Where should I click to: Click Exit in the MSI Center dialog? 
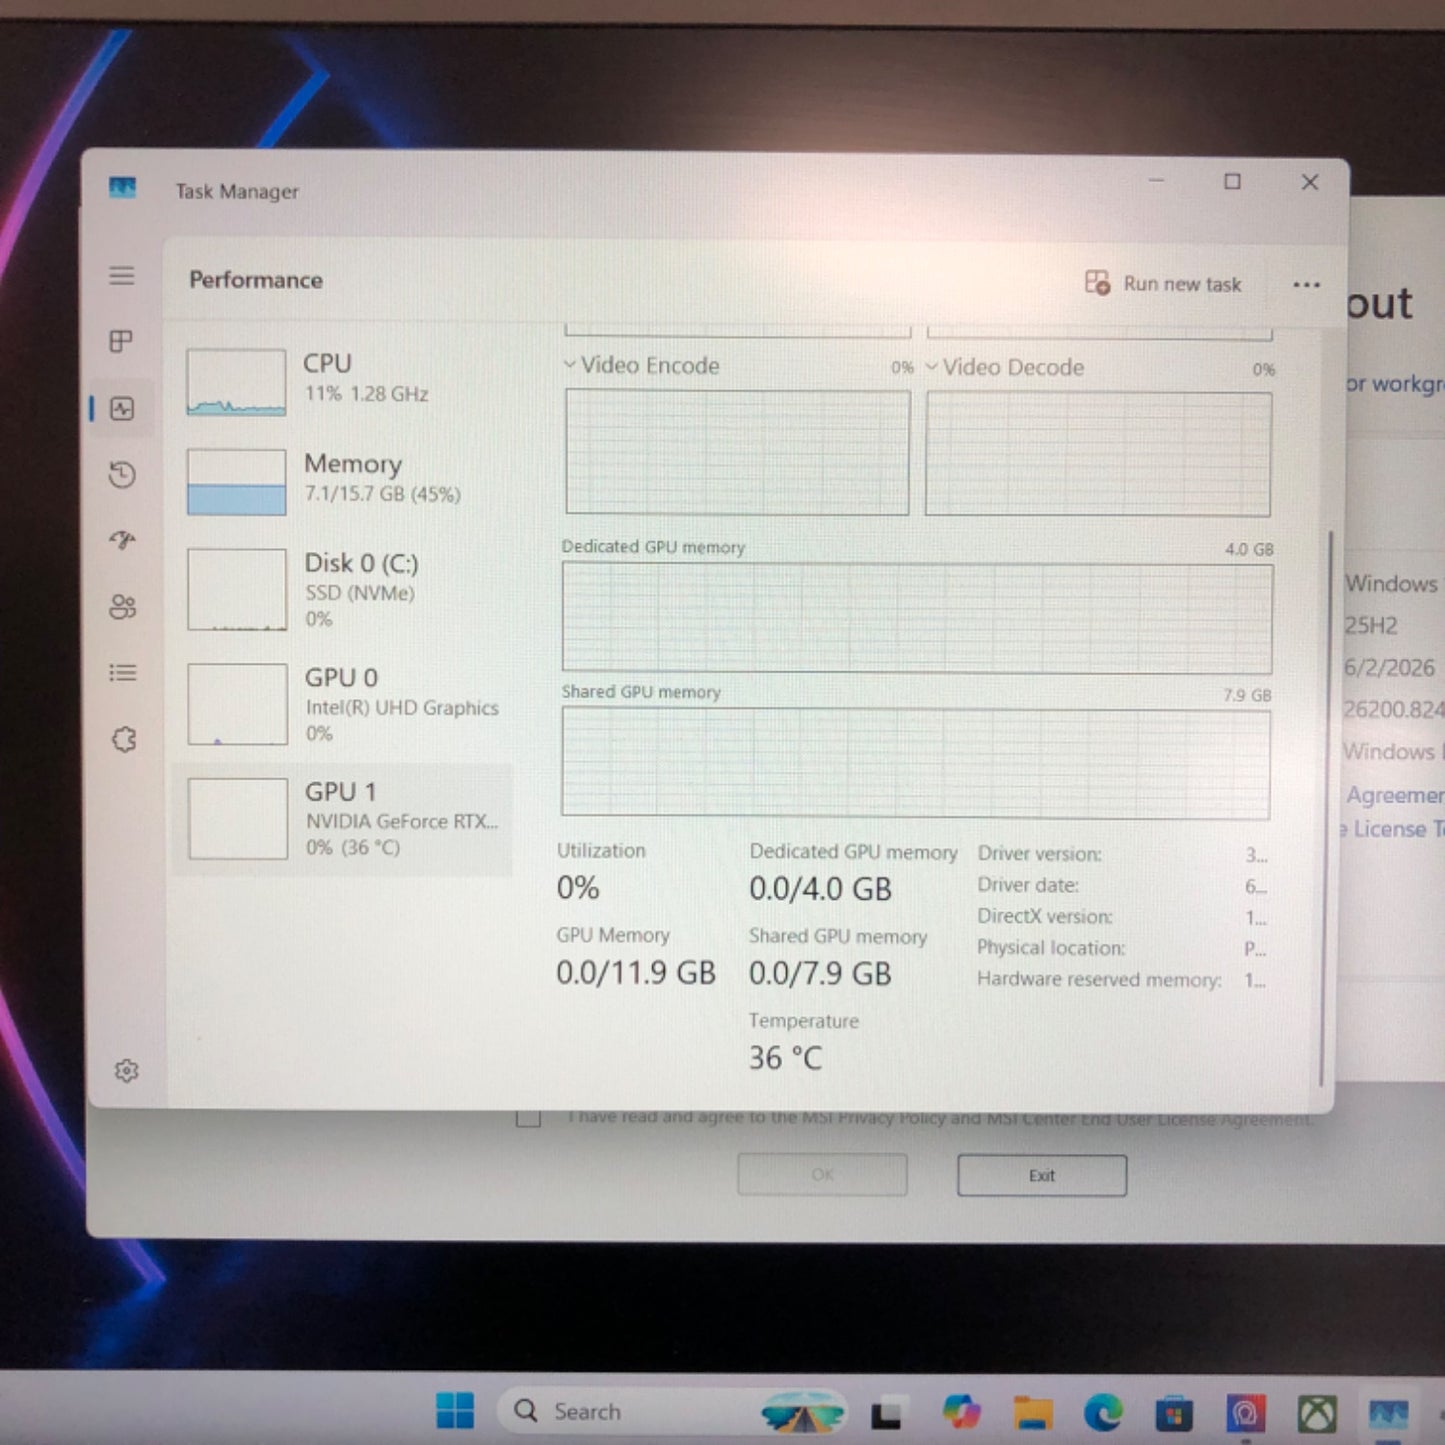(1042, 1176)
